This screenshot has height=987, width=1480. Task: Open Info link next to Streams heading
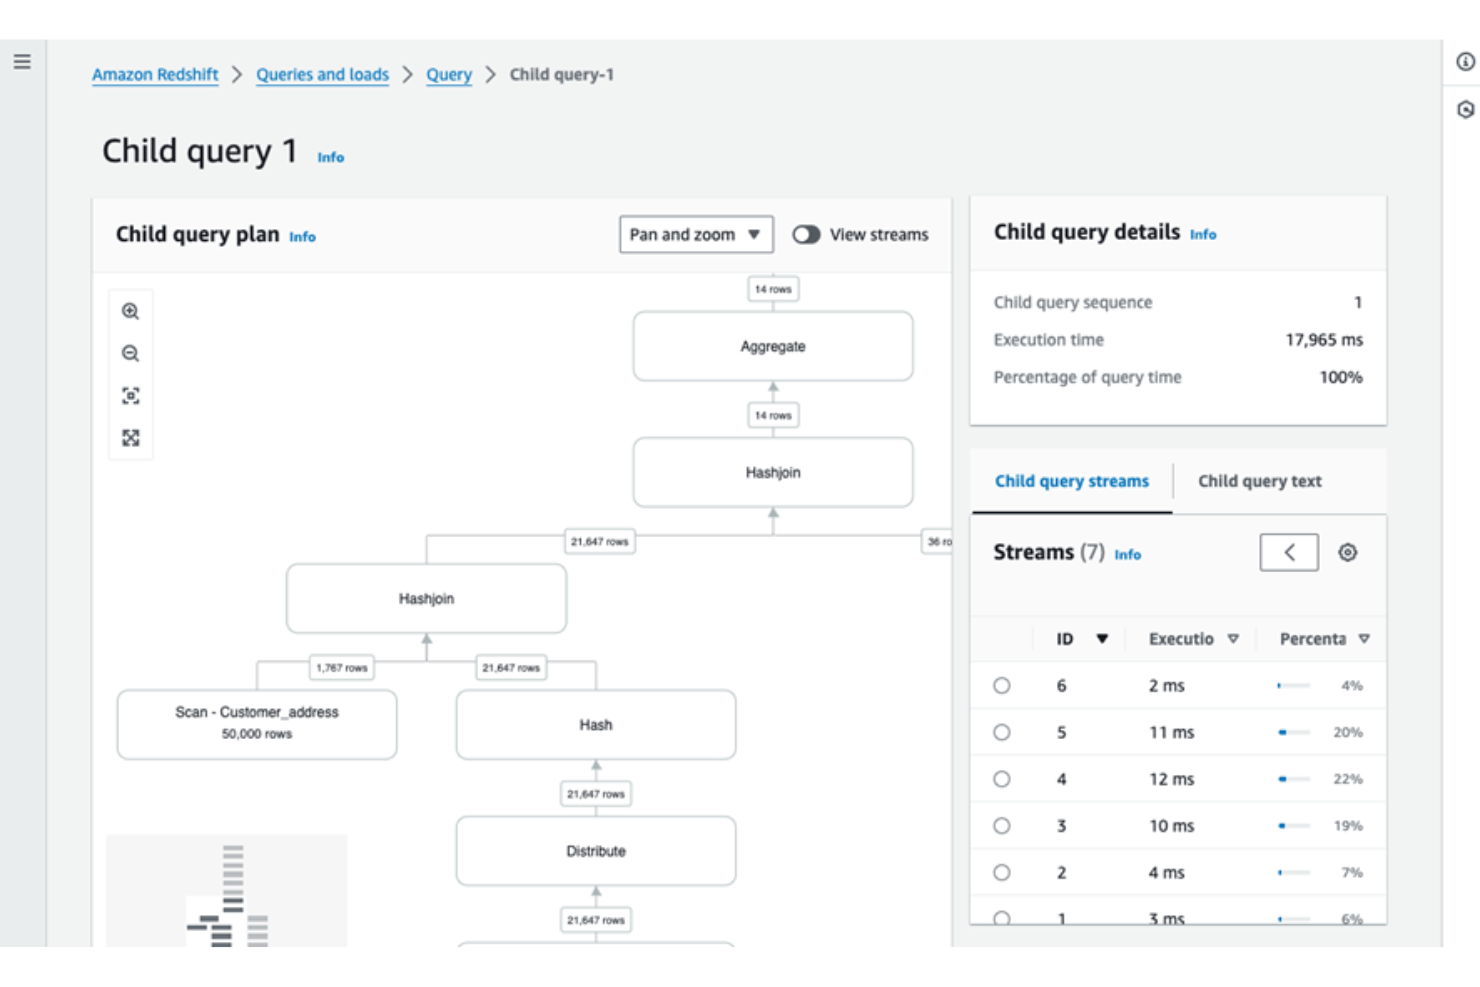point(1128,555)
